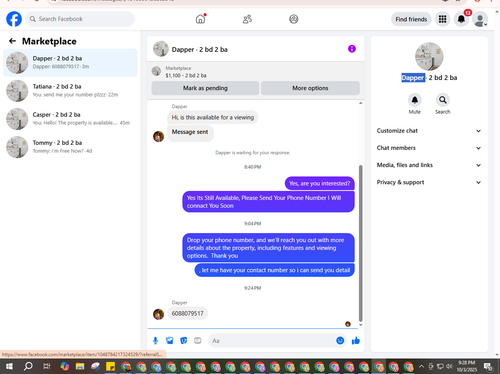Expand the Privacy & support section
The image size is (500, 374).
pos(429,182)
